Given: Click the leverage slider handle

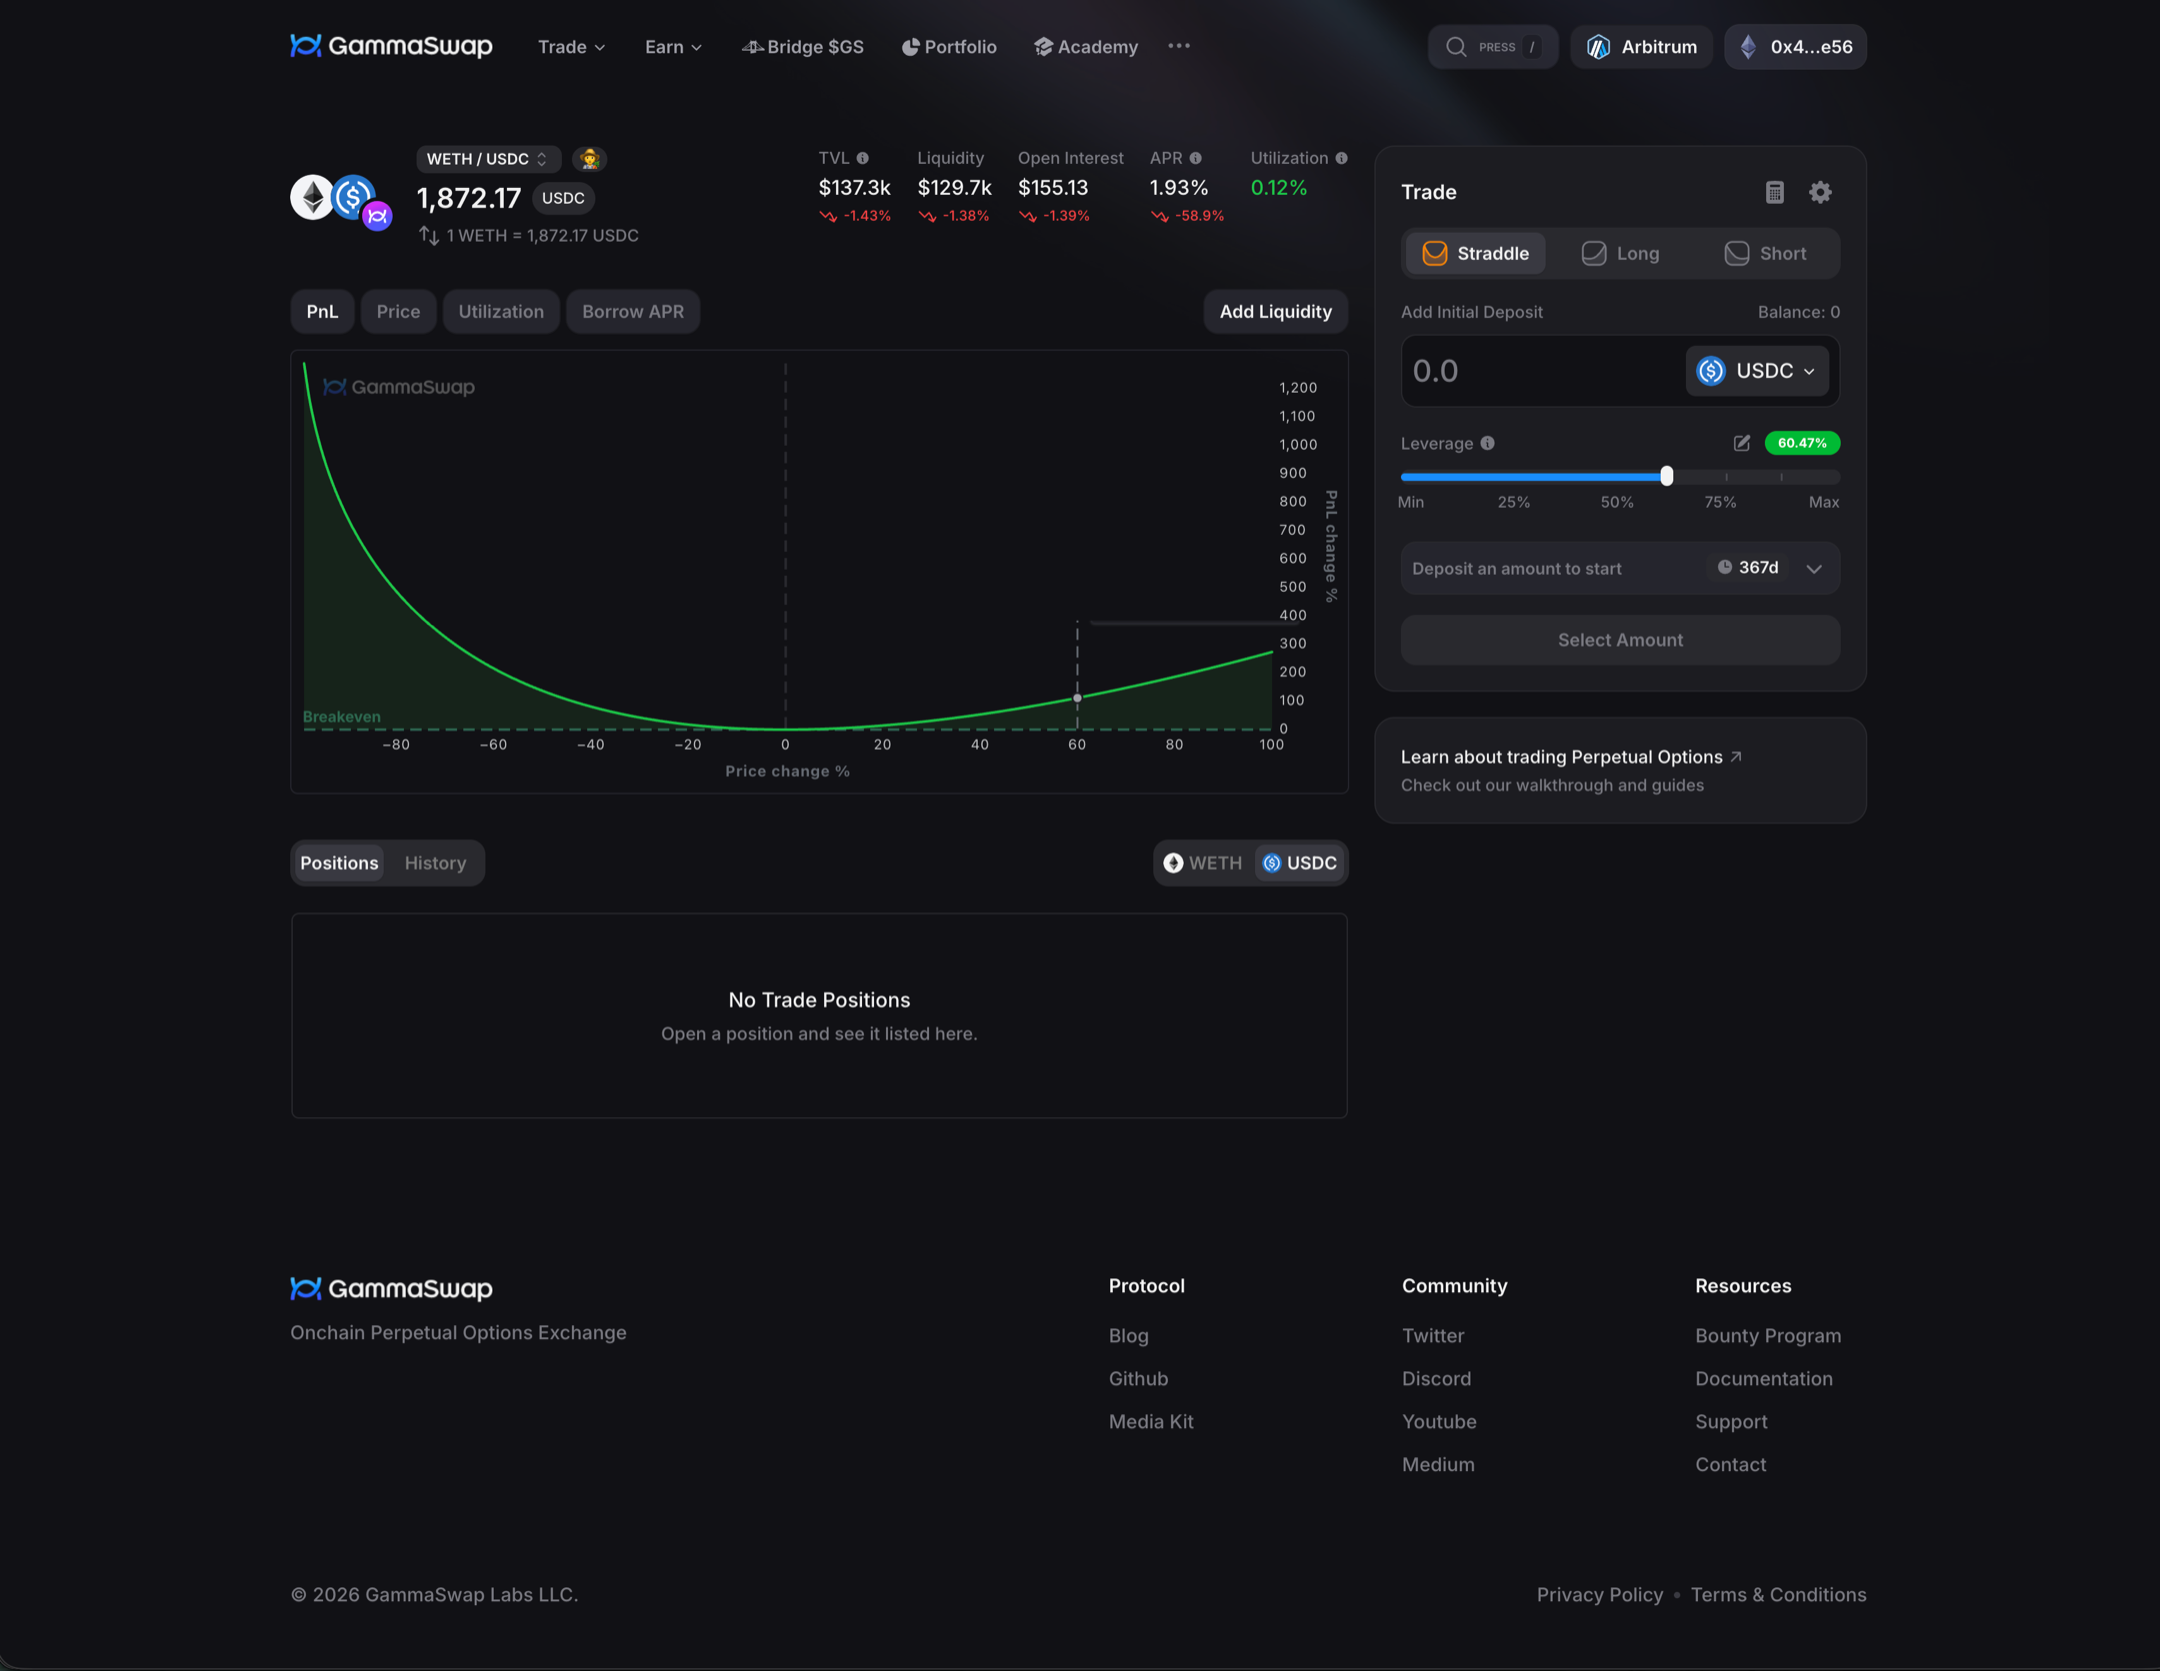Looking at the screenshot, I should (1666, 476).
